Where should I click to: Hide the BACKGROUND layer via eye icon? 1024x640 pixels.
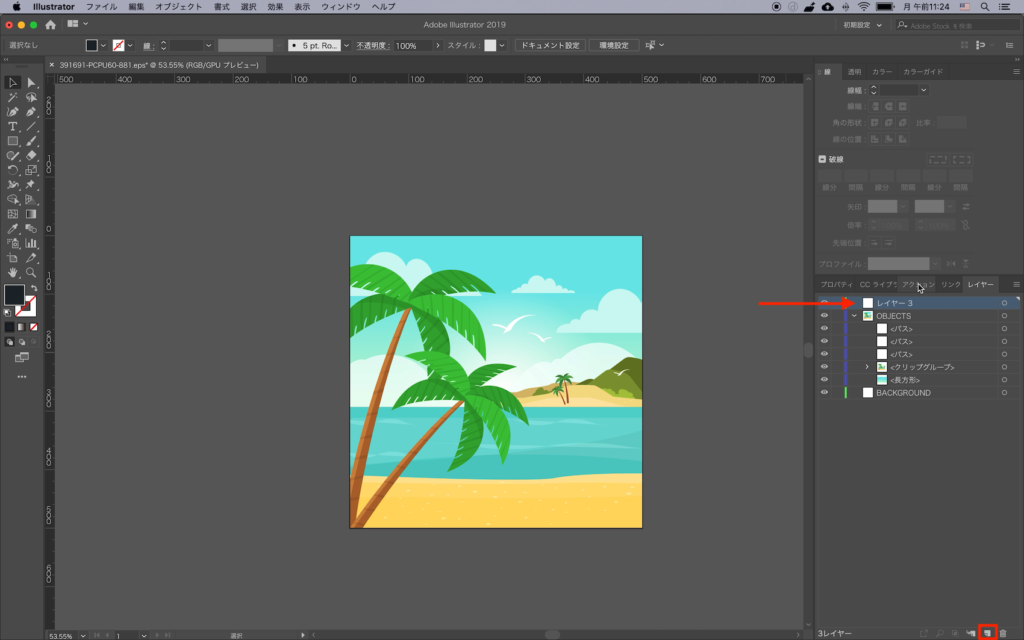click(824, 393)
